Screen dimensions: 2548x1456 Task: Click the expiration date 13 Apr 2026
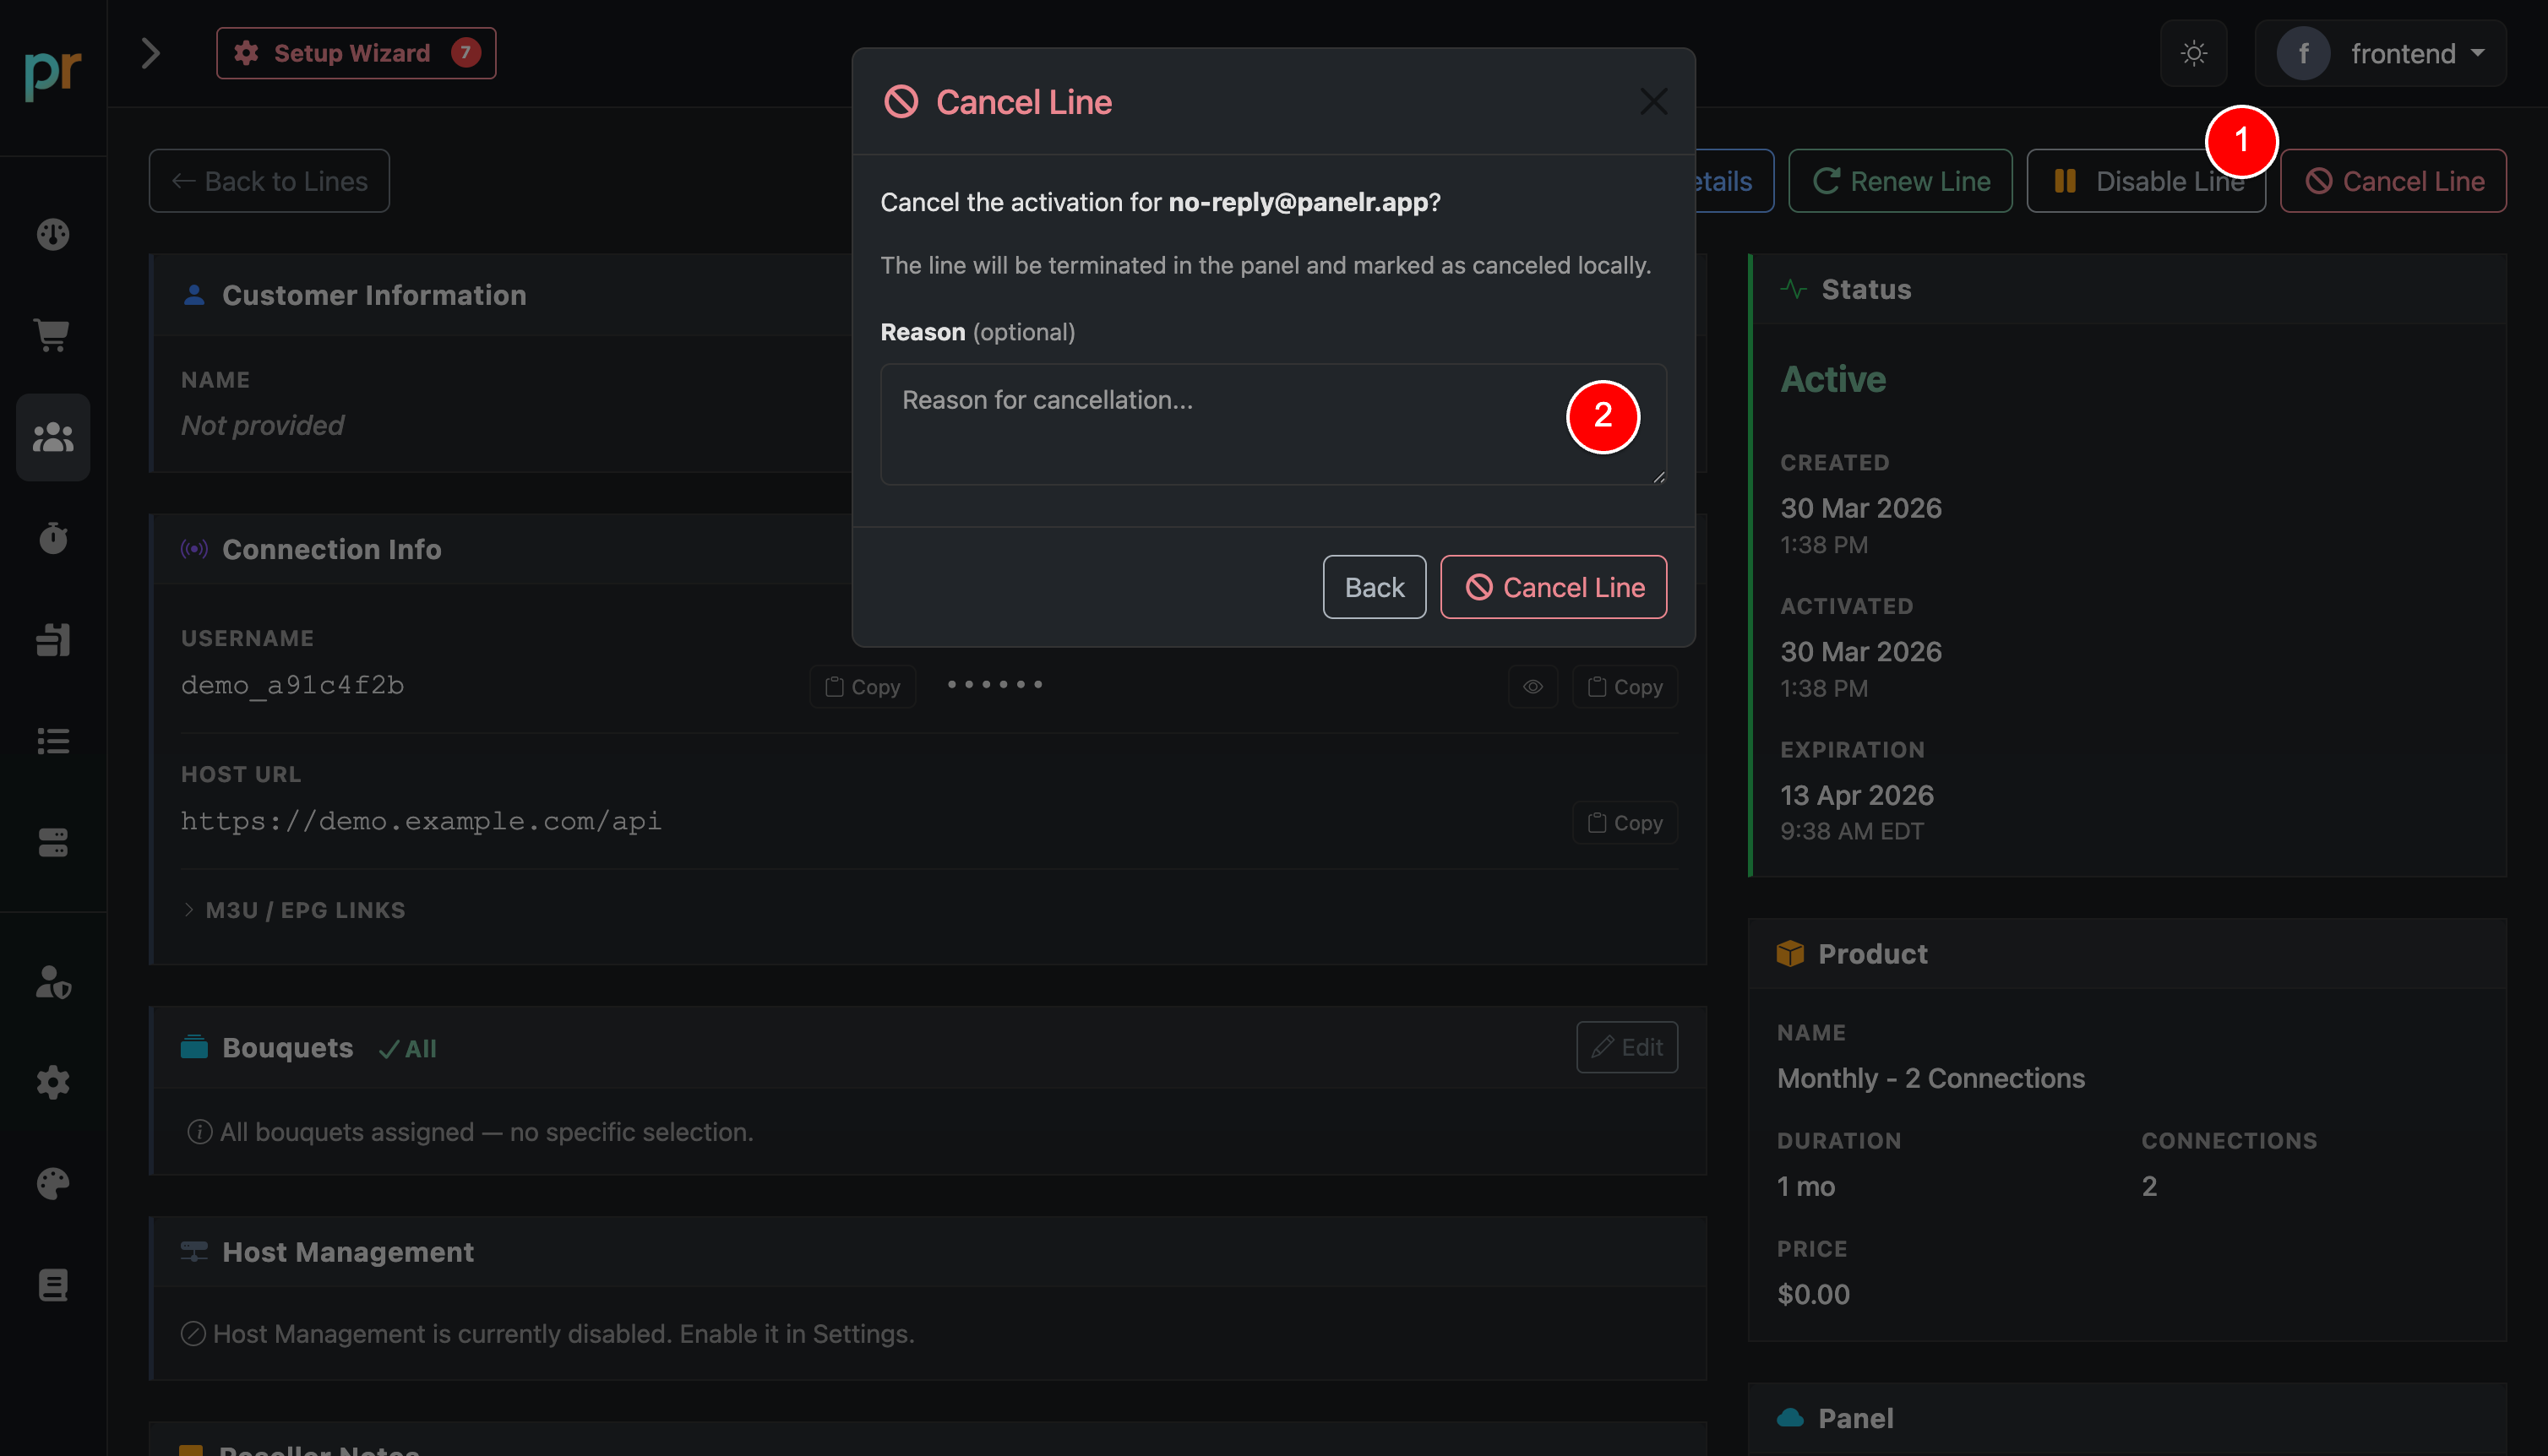click(1857, 795)
